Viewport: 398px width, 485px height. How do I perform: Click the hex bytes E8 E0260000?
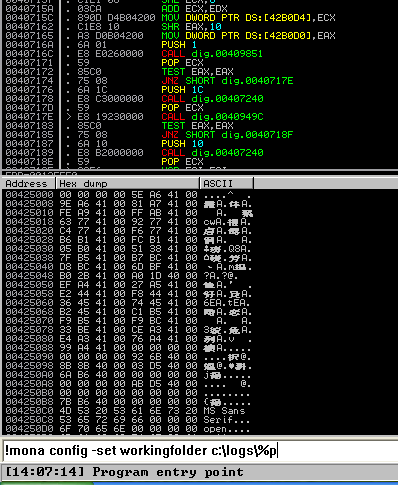click(110, 53)
